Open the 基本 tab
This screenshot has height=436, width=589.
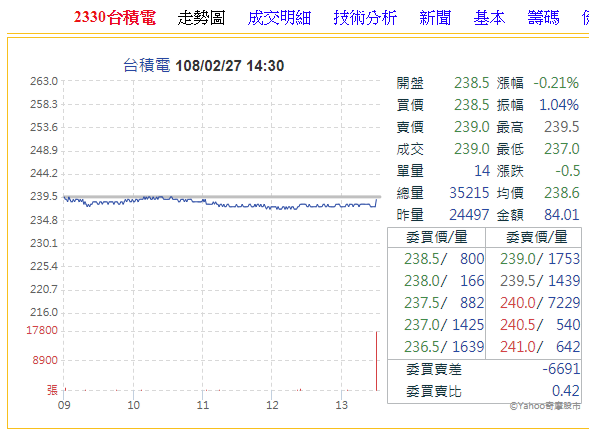pyautogui.click(x=489, y=18)
